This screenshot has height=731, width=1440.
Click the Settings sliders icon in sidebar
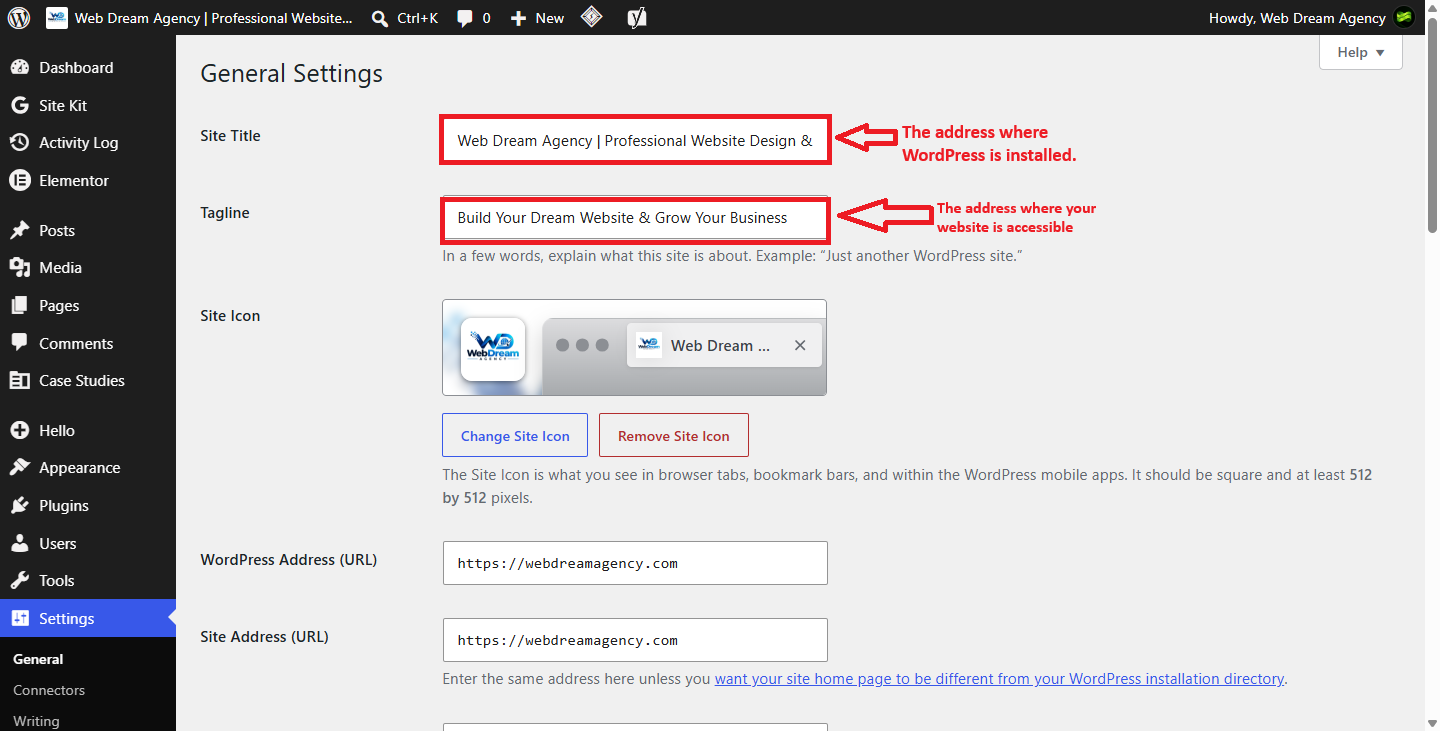point(20,619)
